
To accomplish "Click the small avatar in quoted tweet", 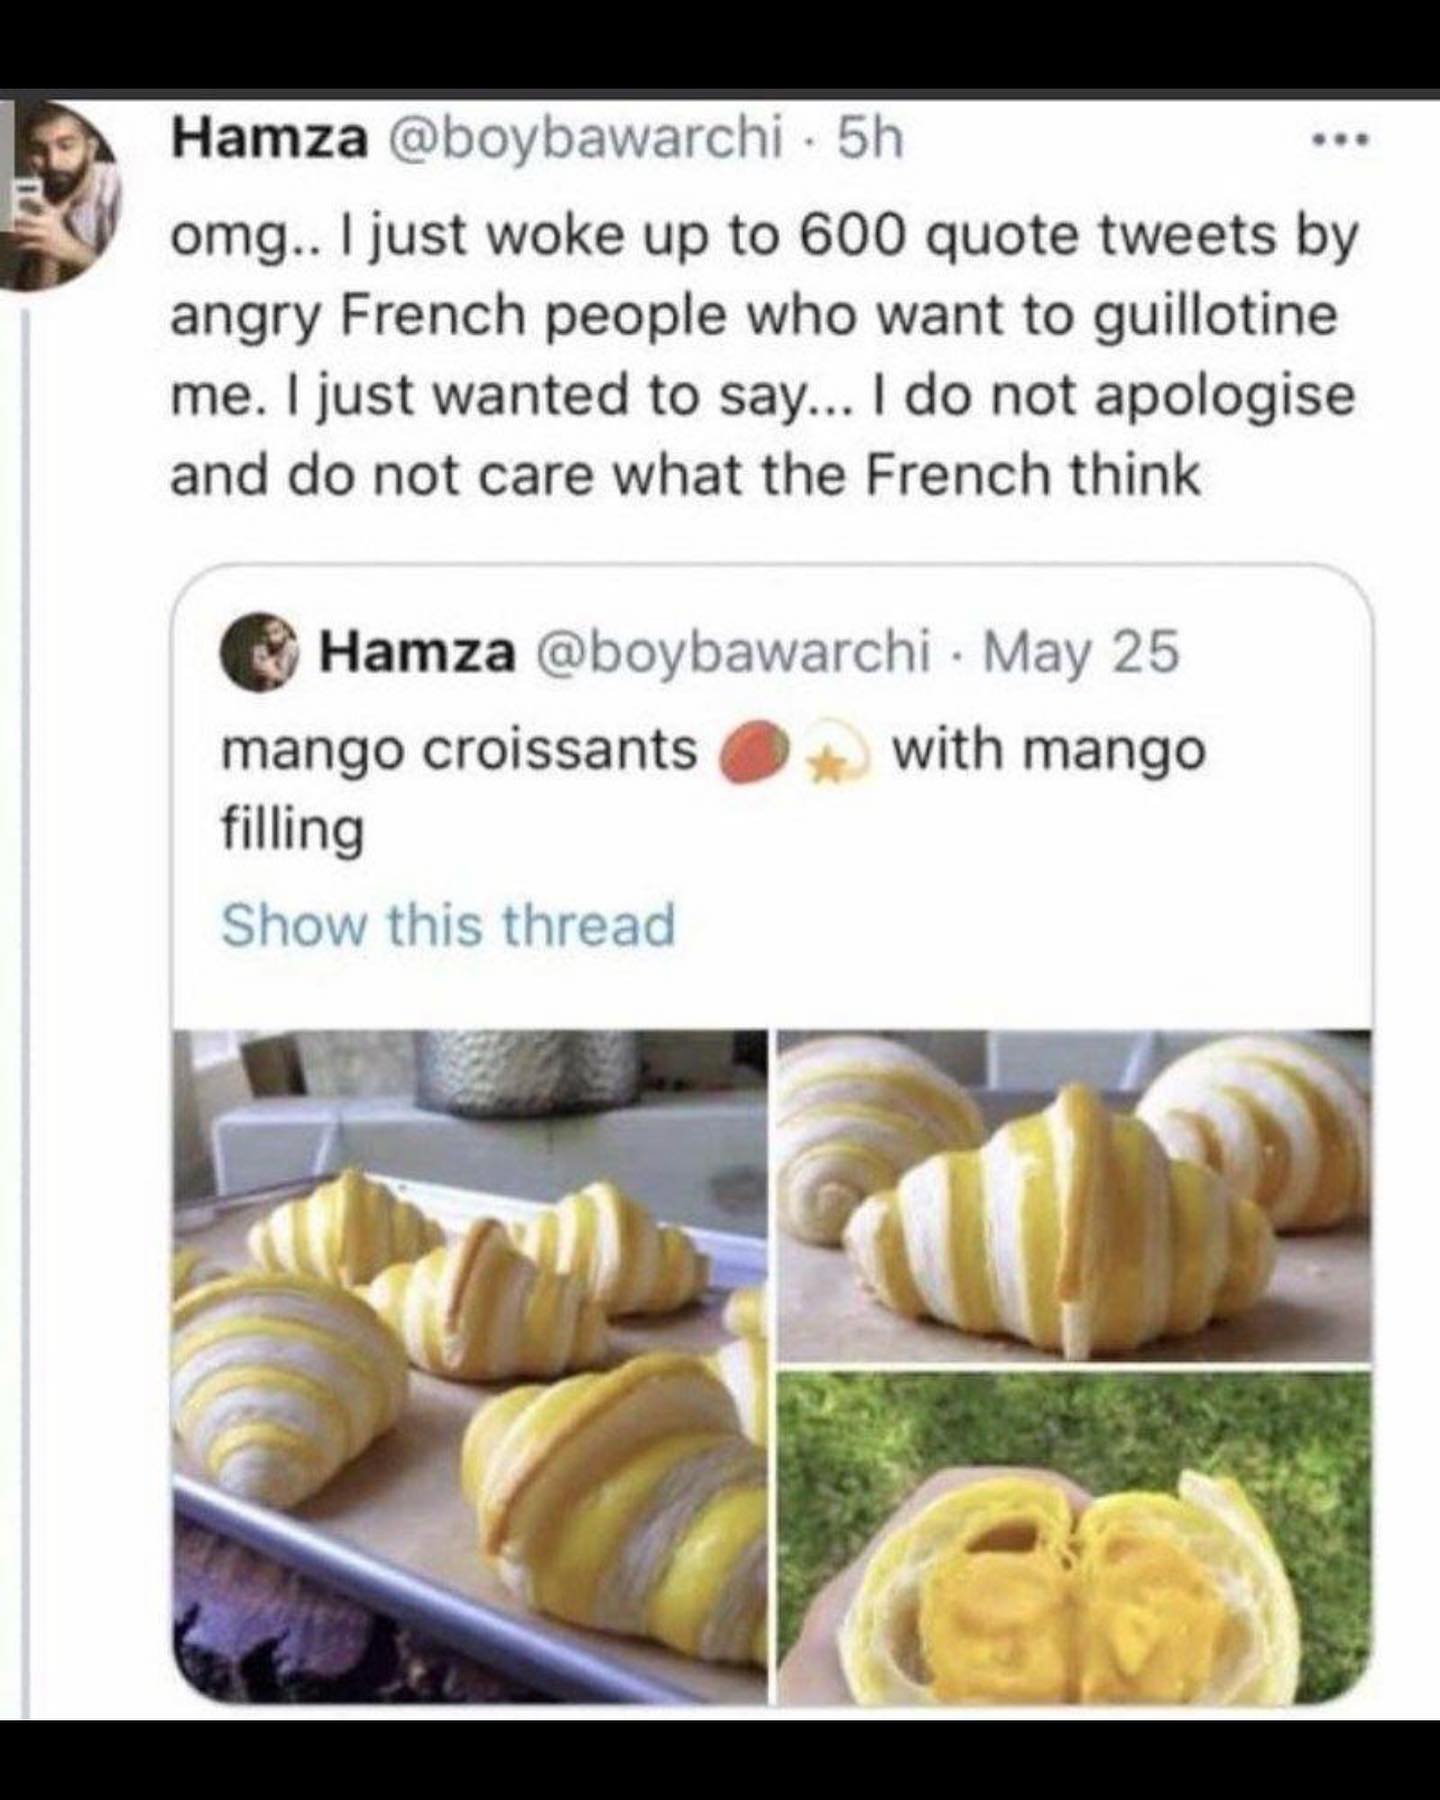I will (262, 652).
